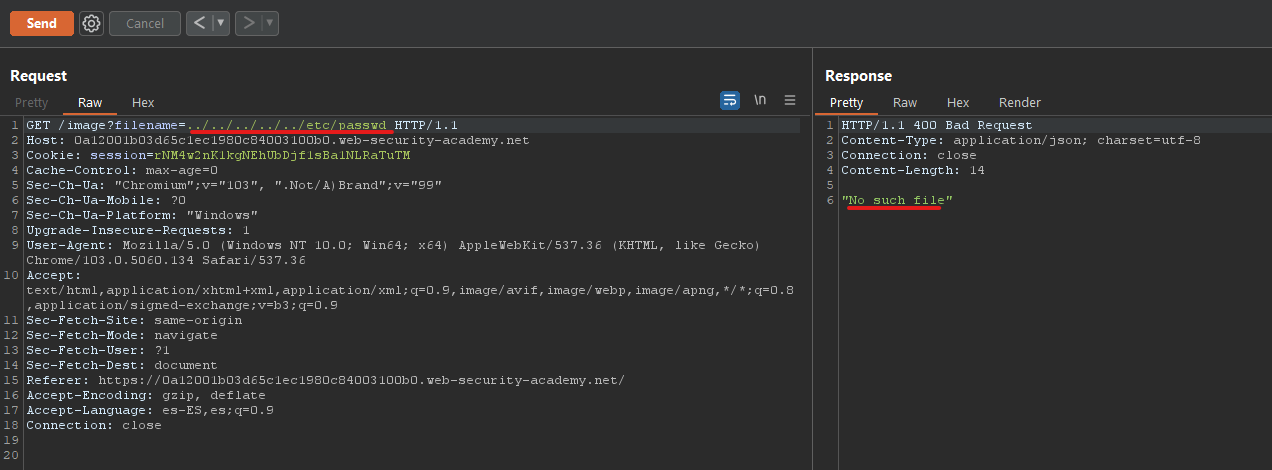Click HTTP/1.1 400 Bad Request status line
Image resolution: width=1272 pixels, height=470 pixels.
tap(937, 125)
